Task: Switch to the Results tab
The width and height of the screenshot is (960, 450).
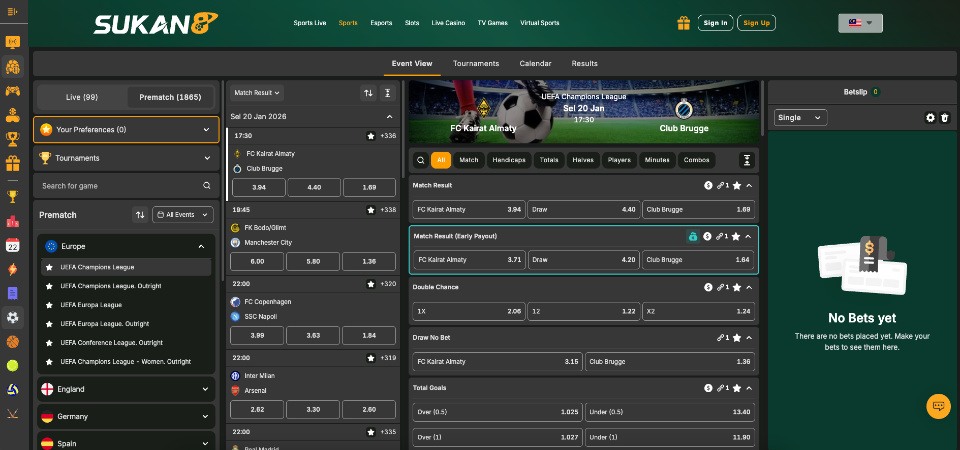Action: [584, 64]
